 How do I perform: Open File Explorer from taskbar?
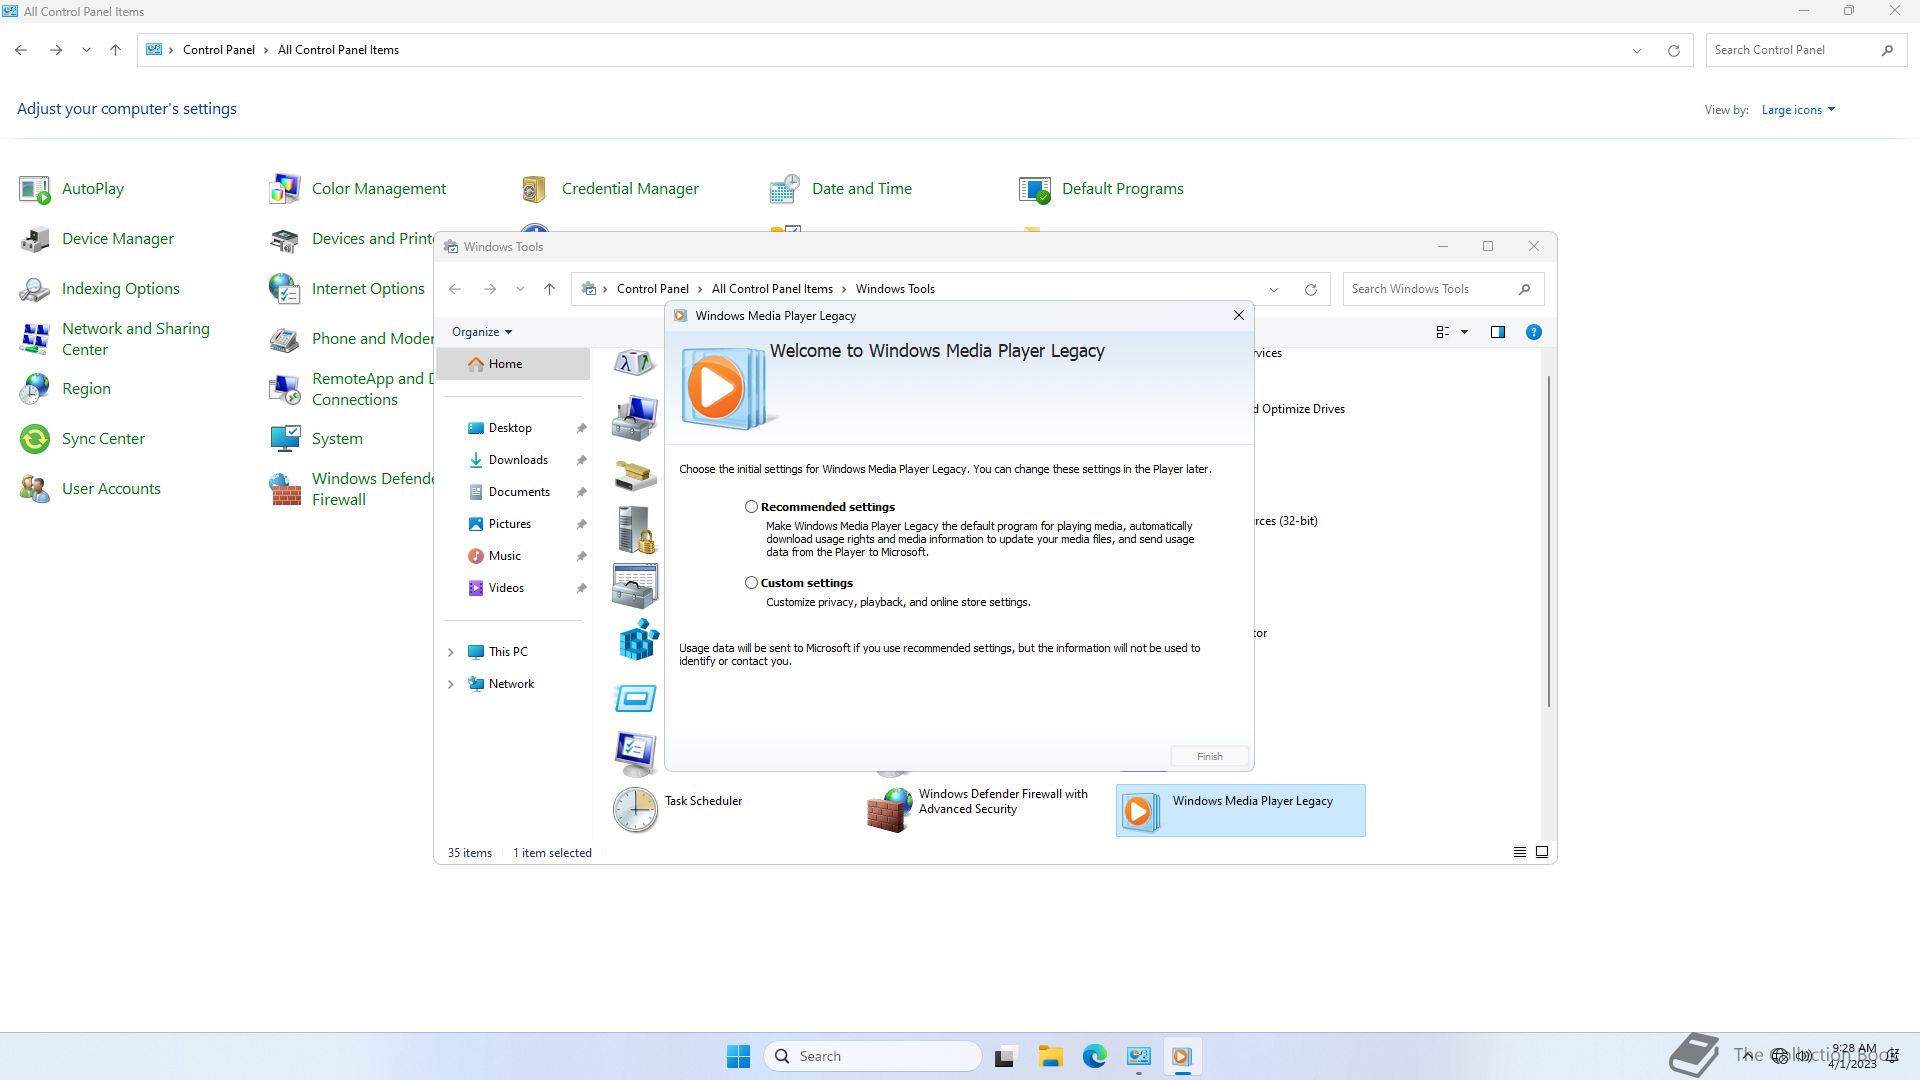point(1050,1056)
